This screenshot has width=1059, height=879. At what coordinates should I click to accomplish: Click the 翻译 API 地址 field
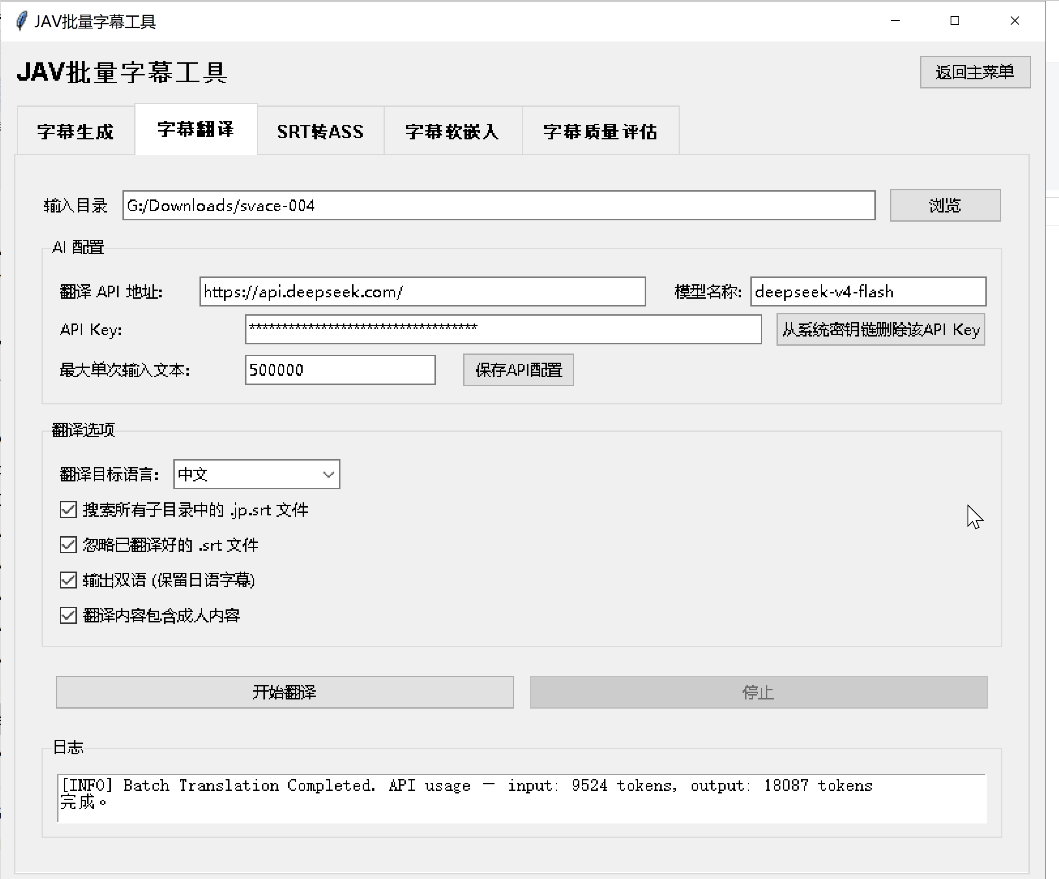pos(423,292)
